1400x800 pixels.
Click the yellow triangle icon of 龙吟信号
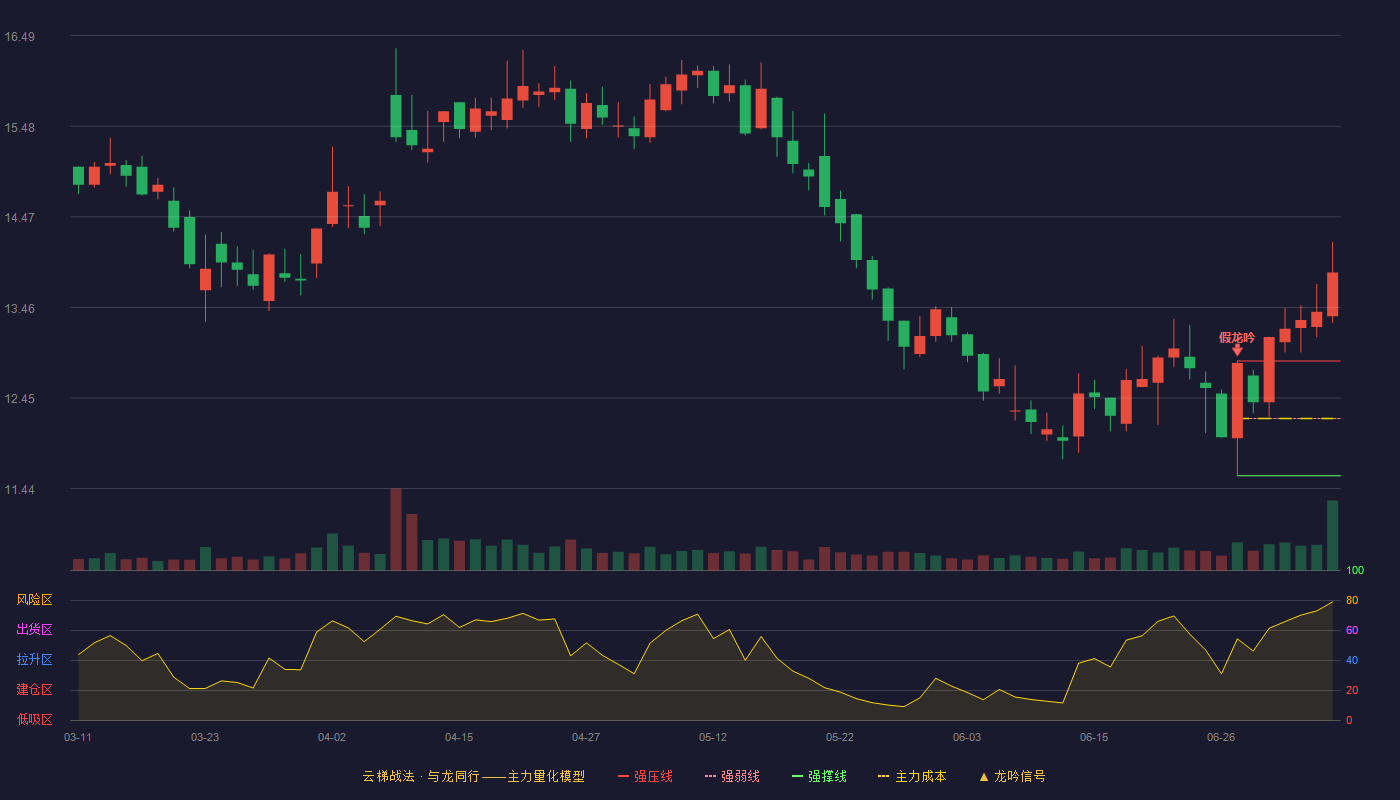coord(983,776)
